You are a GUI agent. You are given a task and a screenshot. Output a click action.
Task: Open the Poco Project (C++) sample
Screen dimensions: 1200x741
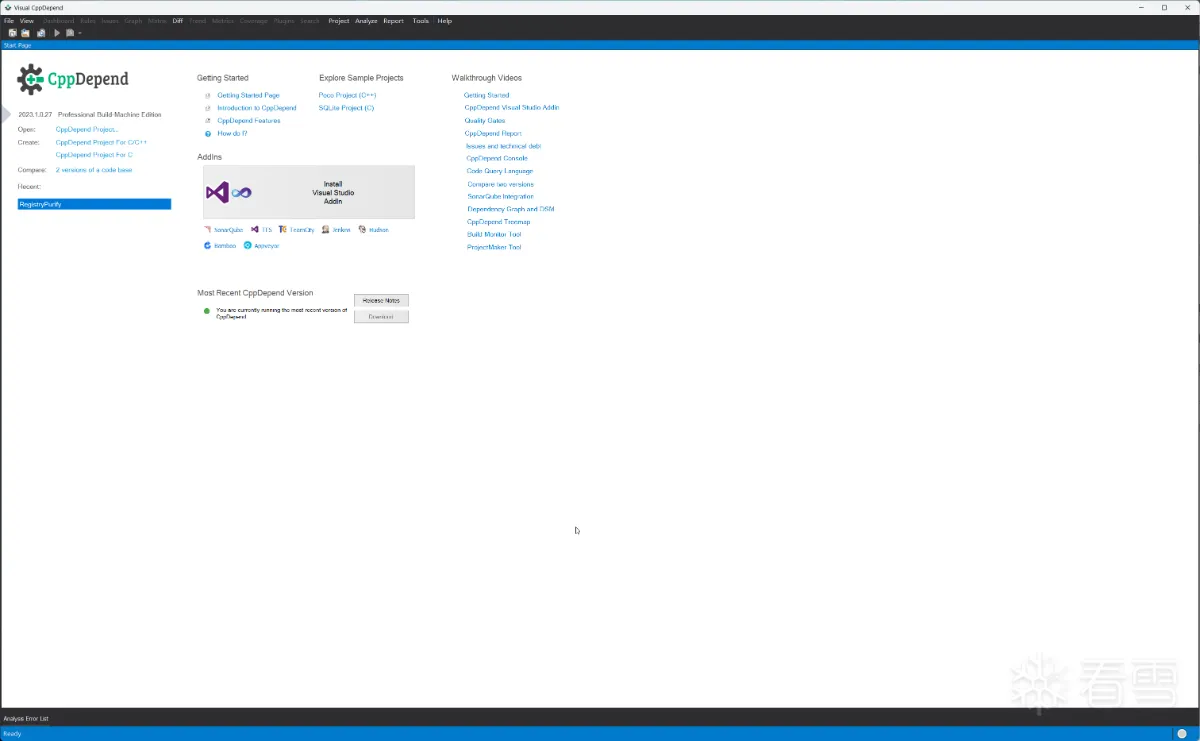[347, 95]
